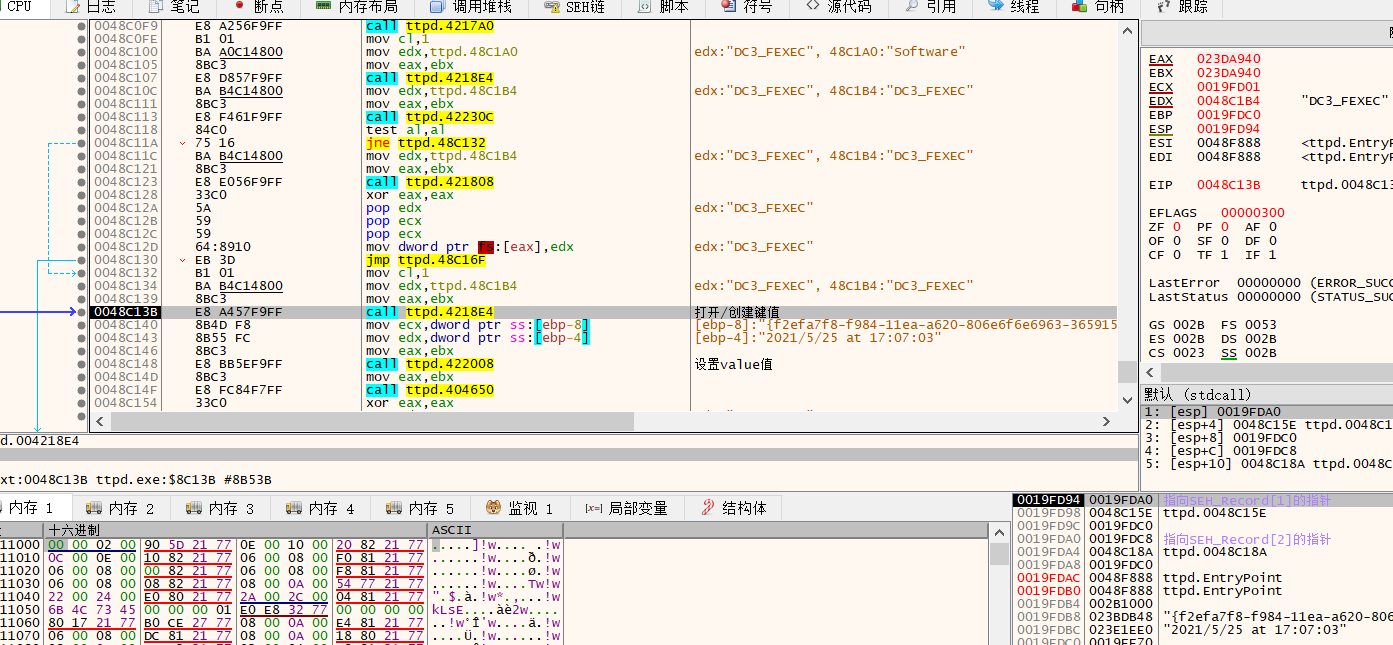
Task: Select the EAX register value 023DA940
Action: [1230, 59]
